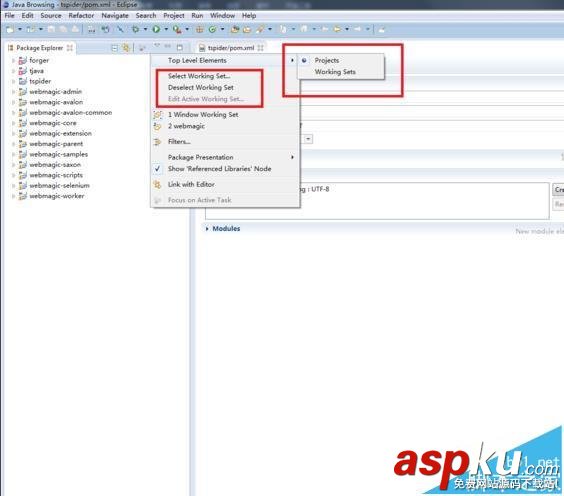The height and width of the screenshot is (496, 564).
Task: Open the Help menu
Action: tap(249, 15)
